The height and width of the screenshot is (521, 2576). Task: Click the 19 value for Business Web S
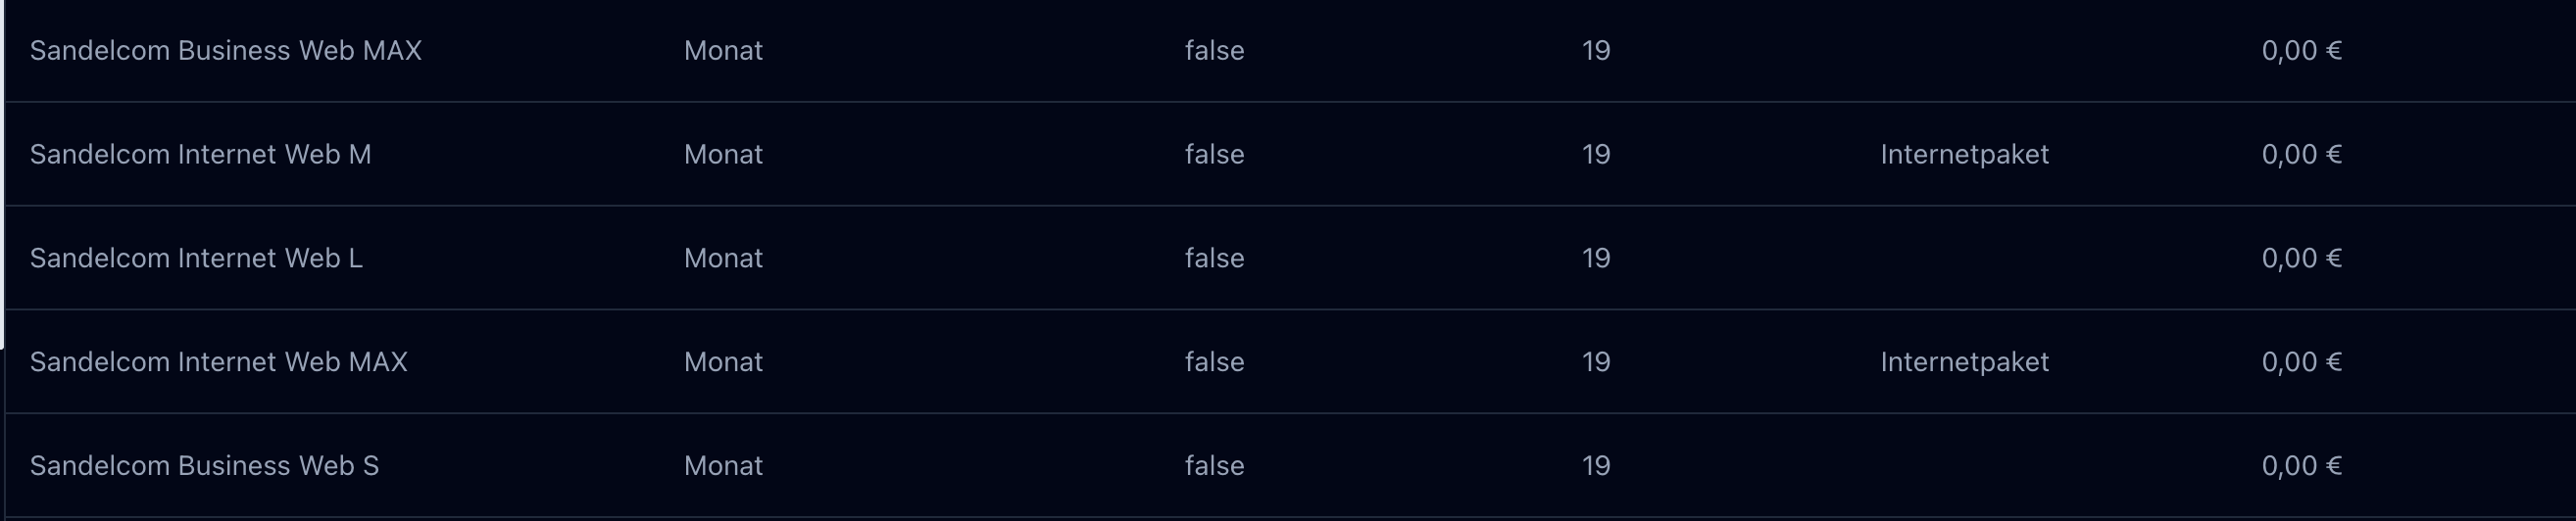(1596, 466)
